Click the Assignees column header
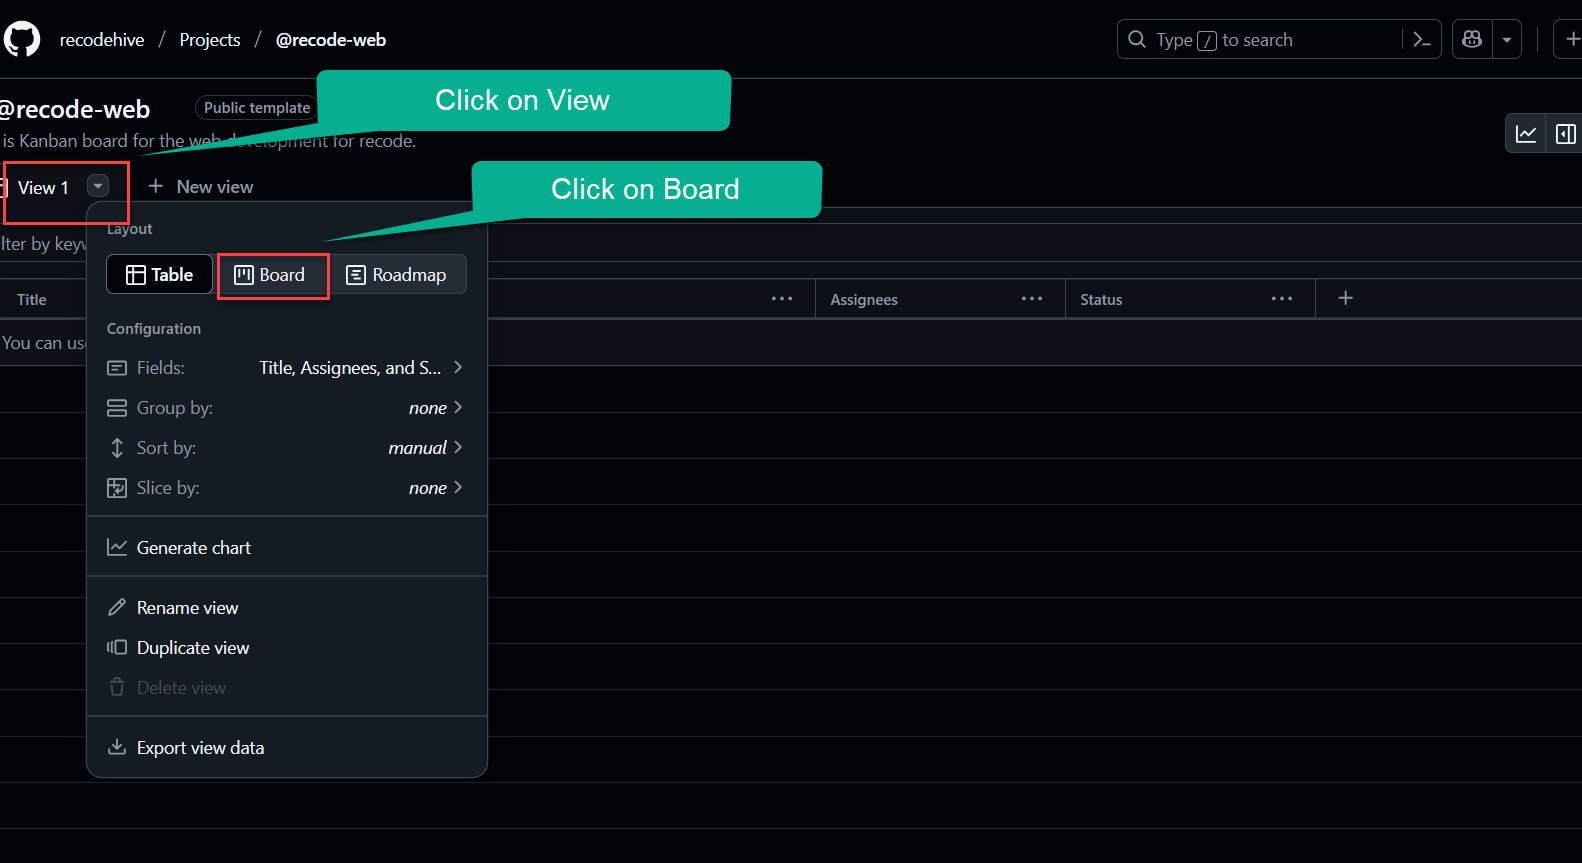Screen dimensions: 1582x863 click(864, 300)
